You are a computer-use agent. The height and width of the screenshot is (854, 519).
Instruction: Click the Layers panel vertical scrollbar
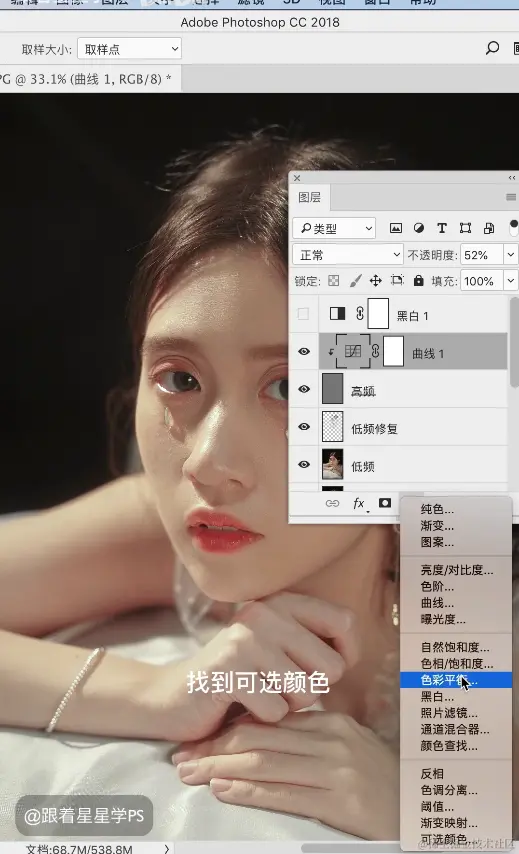[514, 342]
